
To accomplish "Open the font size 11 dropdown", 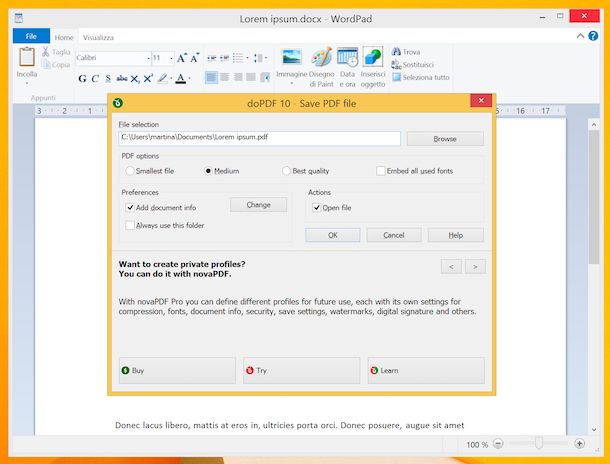I will tap(171, 58).
